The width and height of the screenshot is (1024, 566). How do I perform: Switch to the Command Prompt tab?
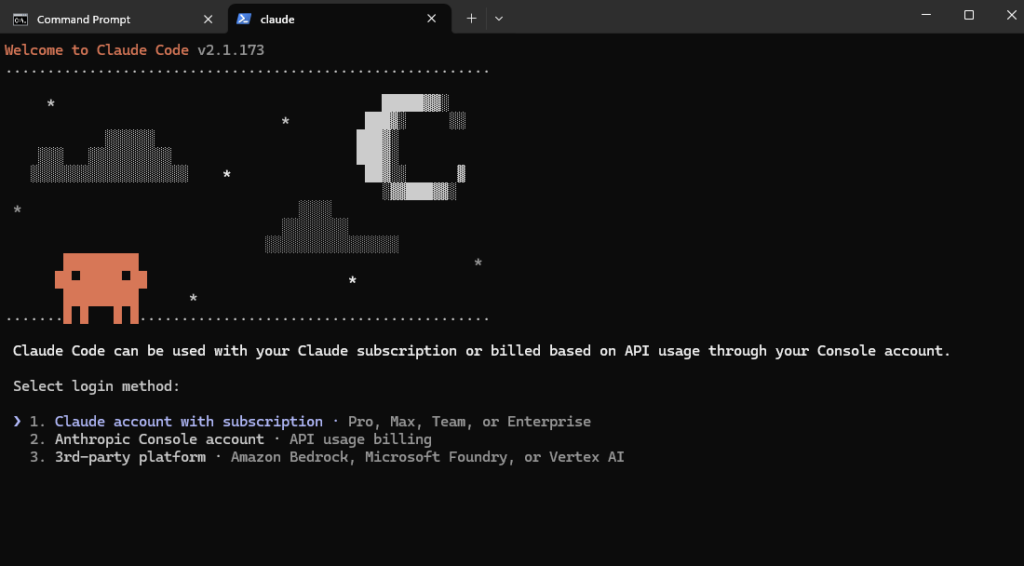point(112,19)
